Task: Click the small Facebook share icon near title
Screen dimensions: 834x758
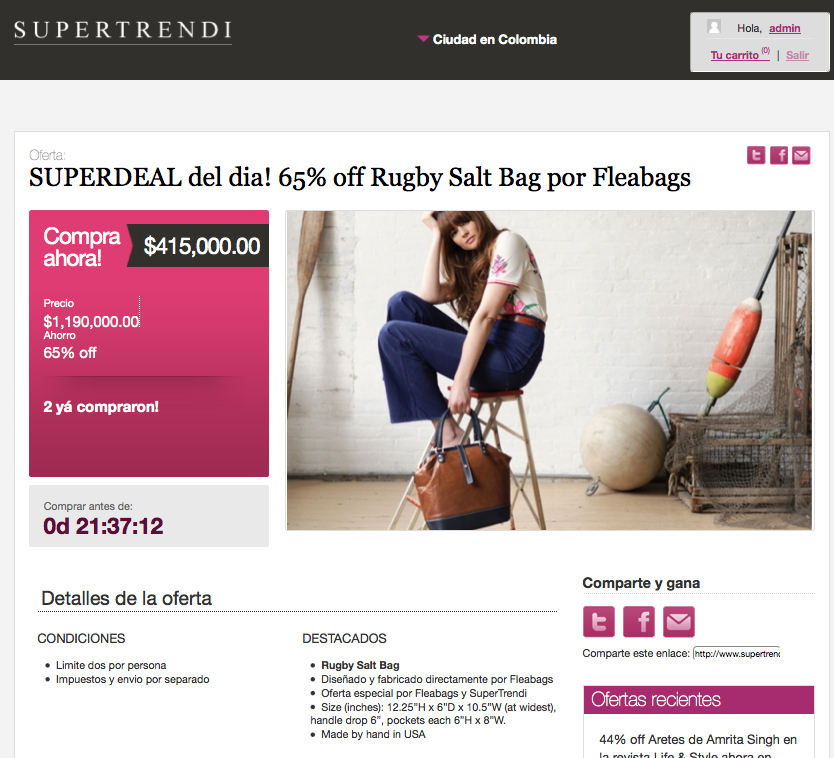Action: tap(779, 155)
